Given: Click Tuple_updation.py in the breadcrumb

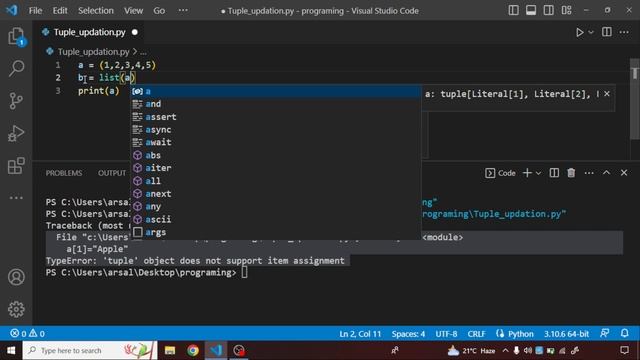Looking at the screenshot, I should pos(93,52).
